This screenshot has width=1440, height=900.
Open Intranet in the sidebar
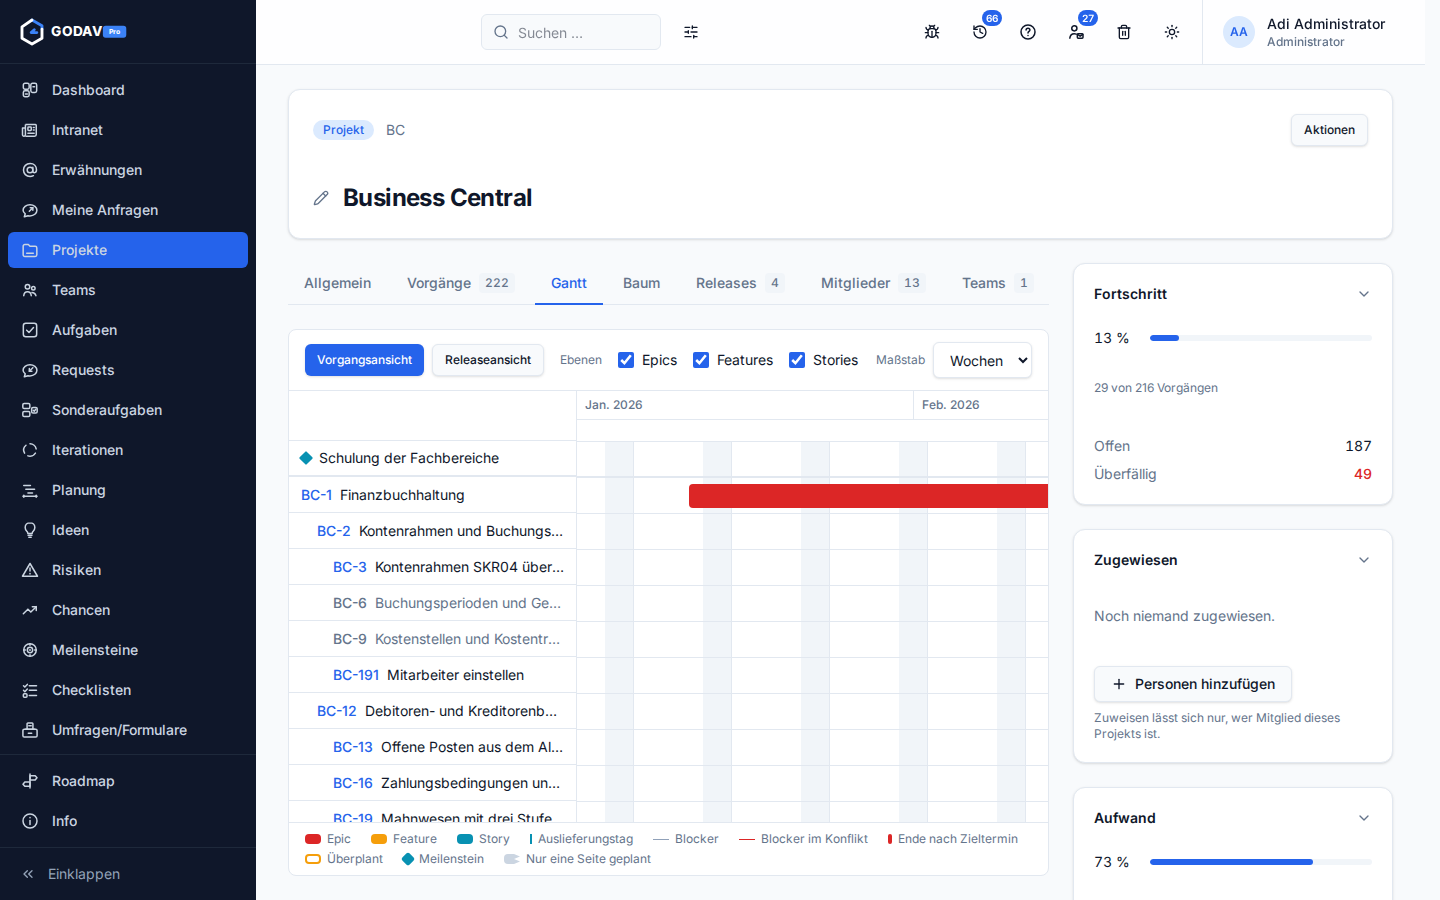(x=128, y=130)
